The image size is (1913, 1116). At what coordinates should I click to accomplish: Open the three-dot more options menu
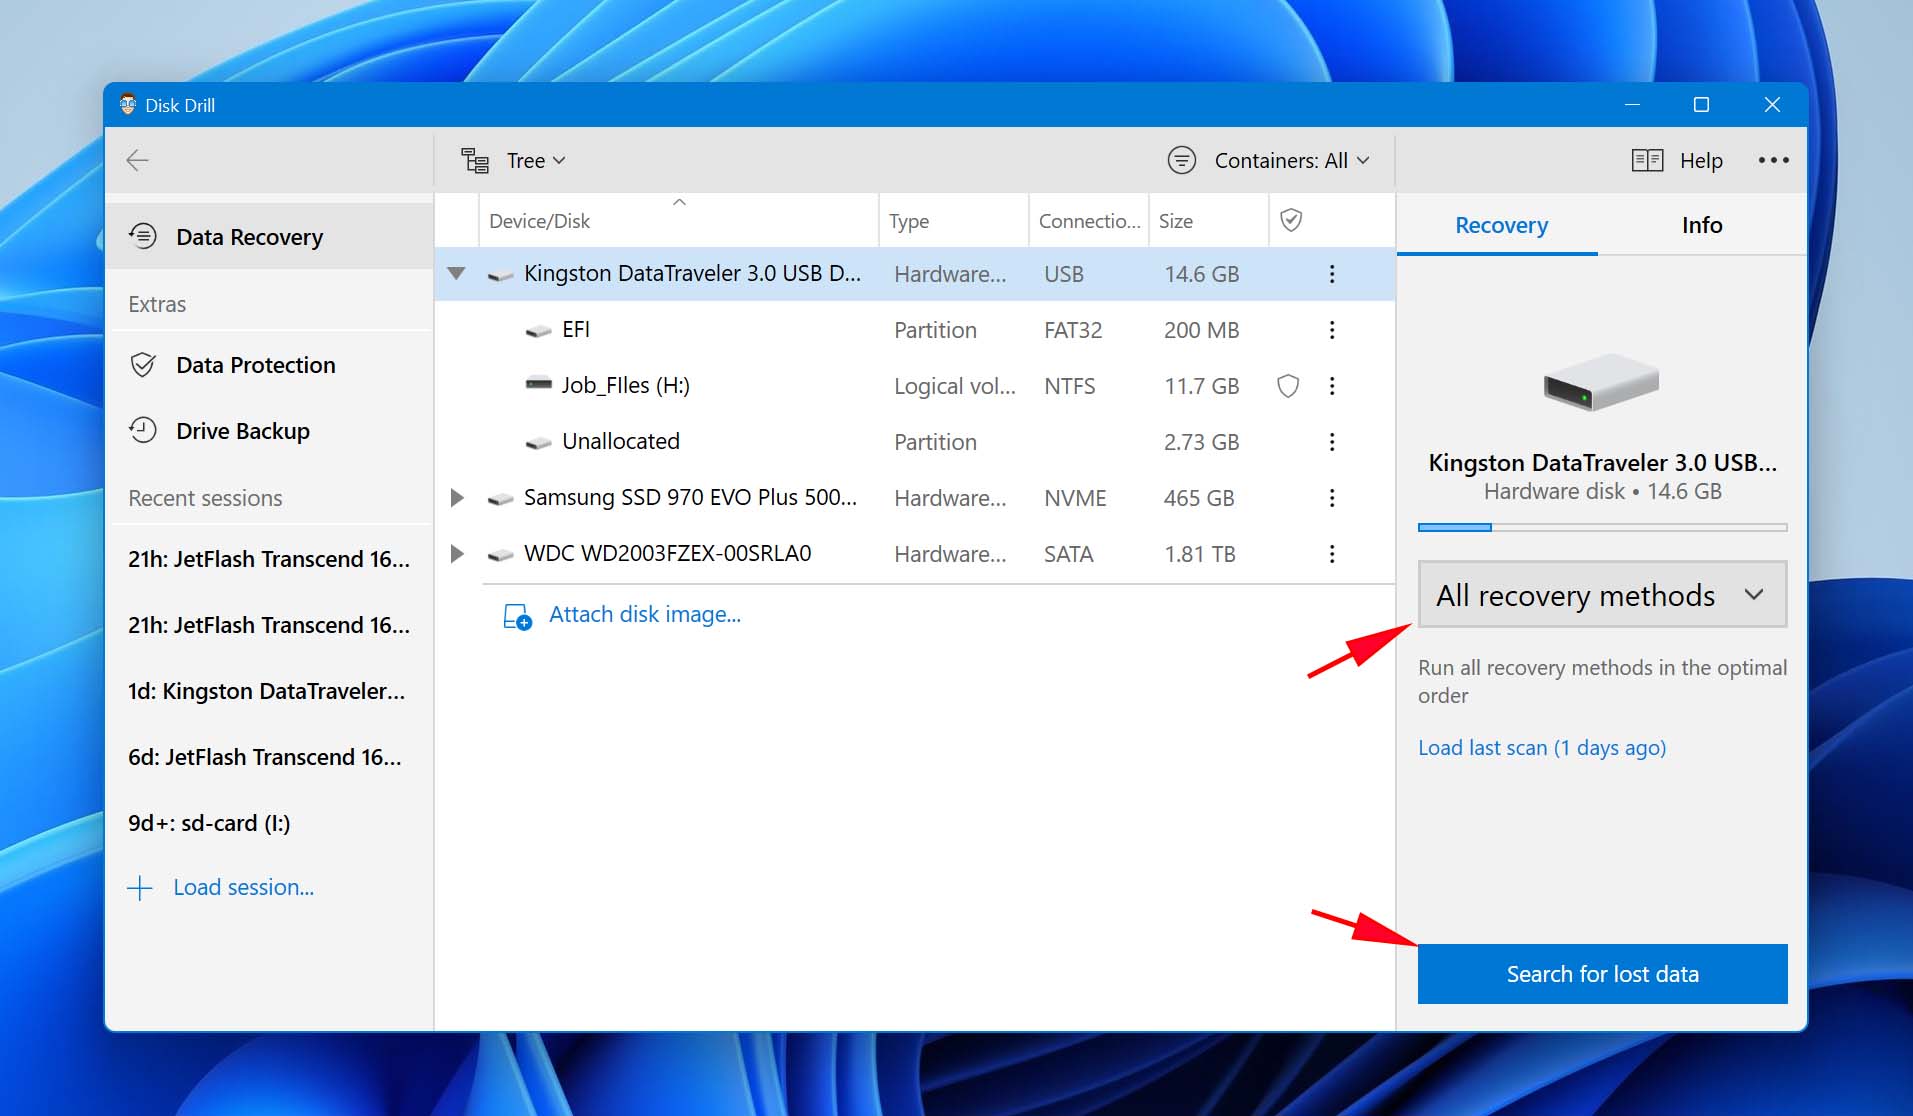1773,160
